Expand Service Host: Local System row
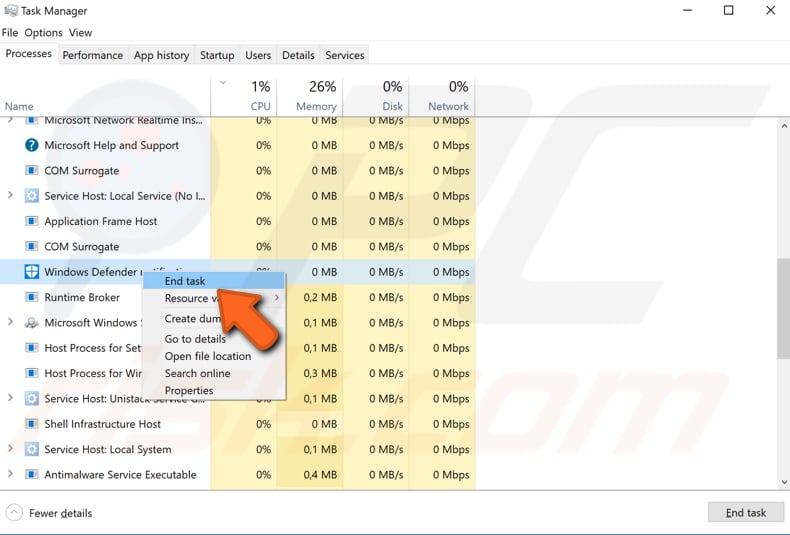This screenshot has width=790, height=535. [10, 448]
